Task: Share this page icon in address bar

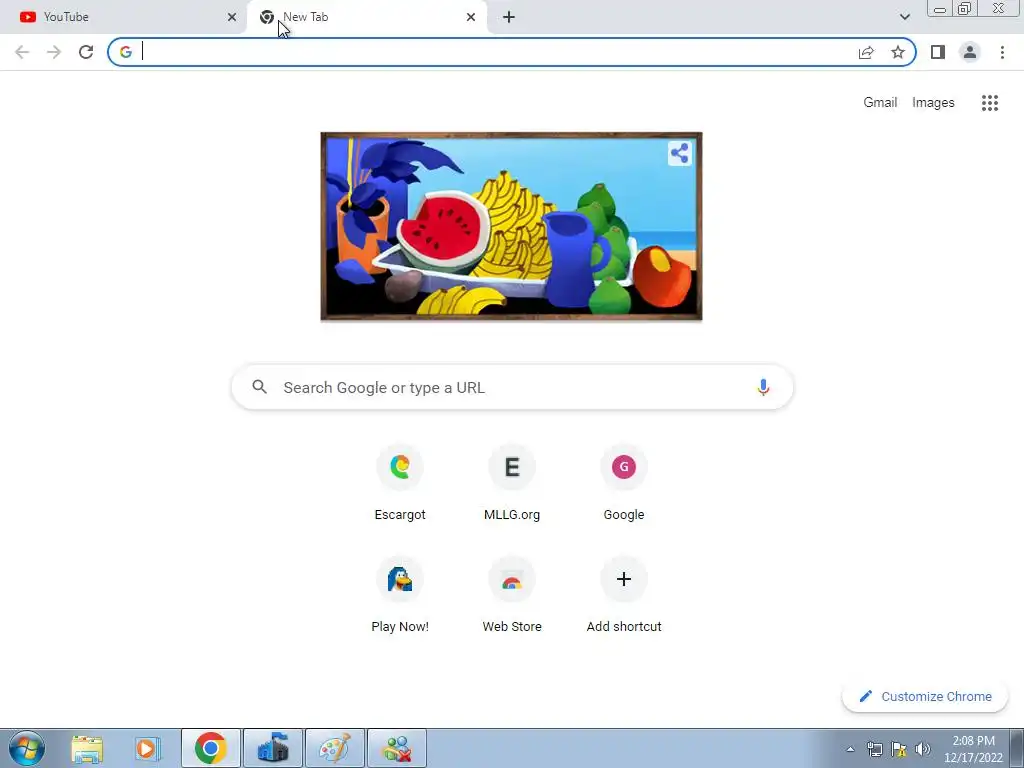Action: click(866, 52)
